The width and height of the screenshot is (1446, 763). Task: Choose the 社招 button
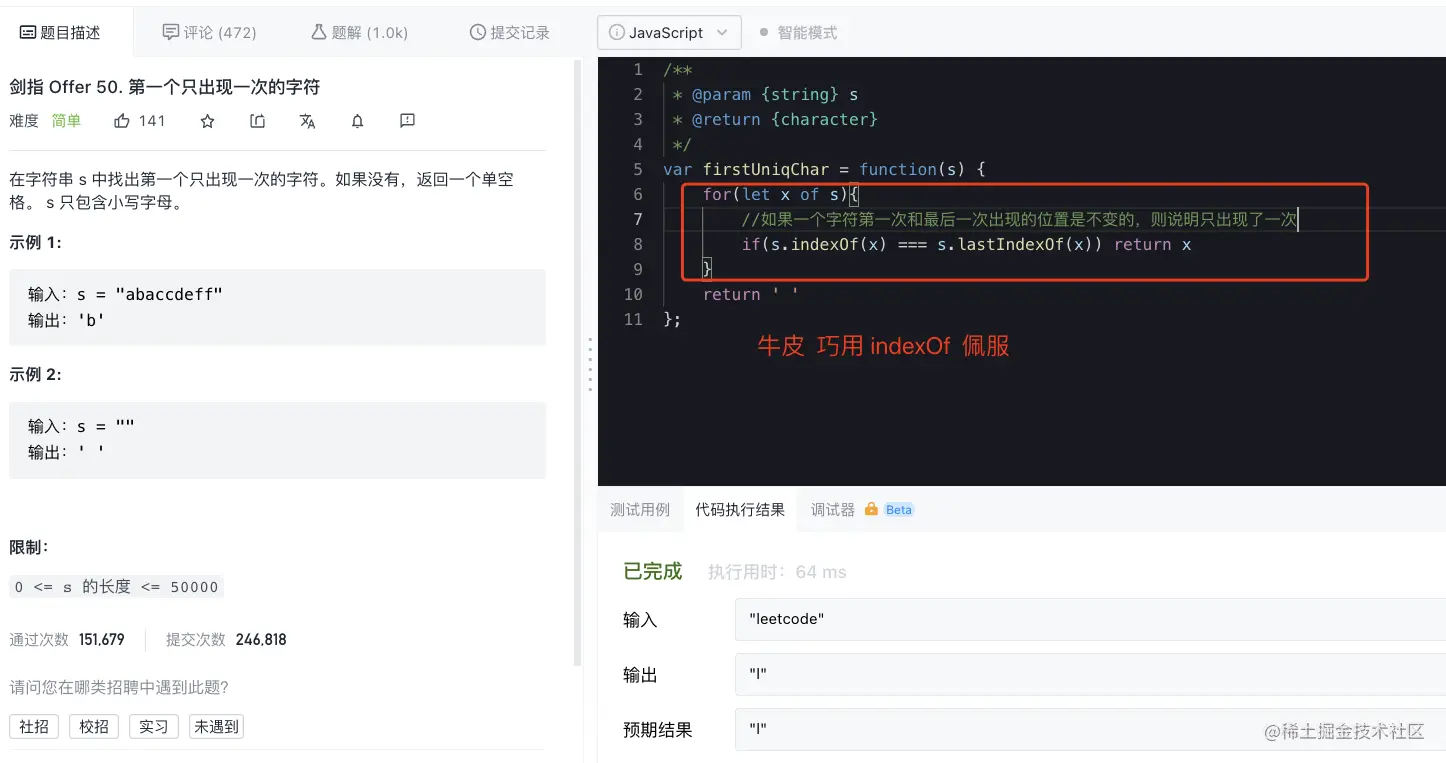(34, 727)
